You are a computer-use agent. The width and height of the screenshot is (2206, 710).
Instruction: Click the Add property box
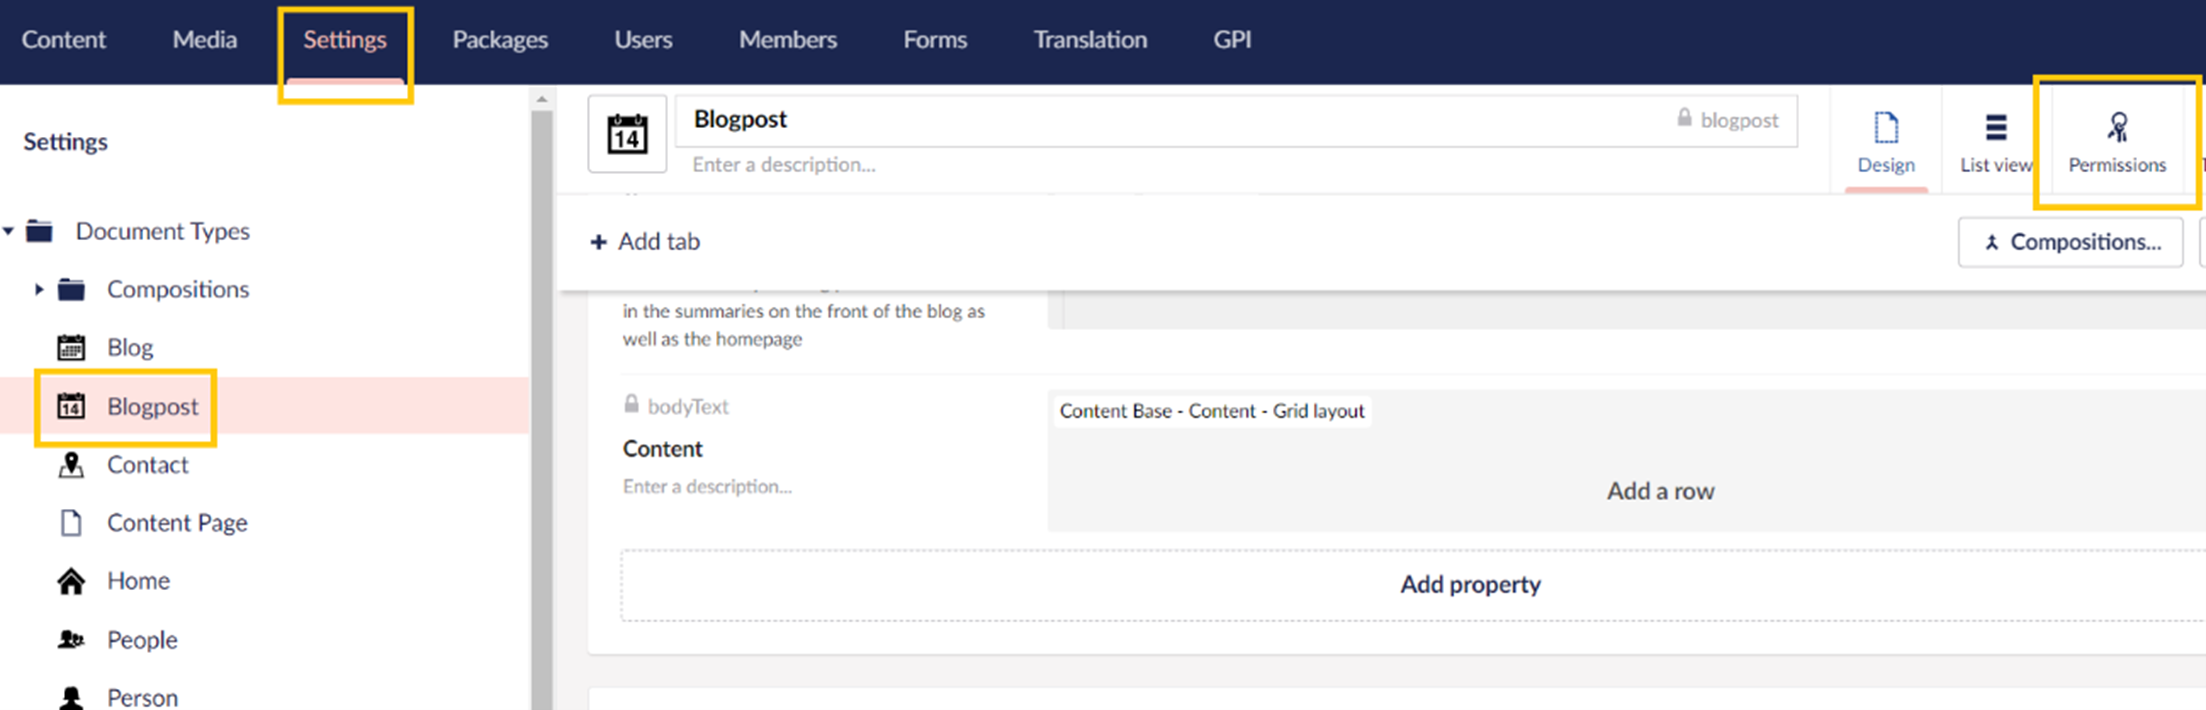tap(1469, 585)
